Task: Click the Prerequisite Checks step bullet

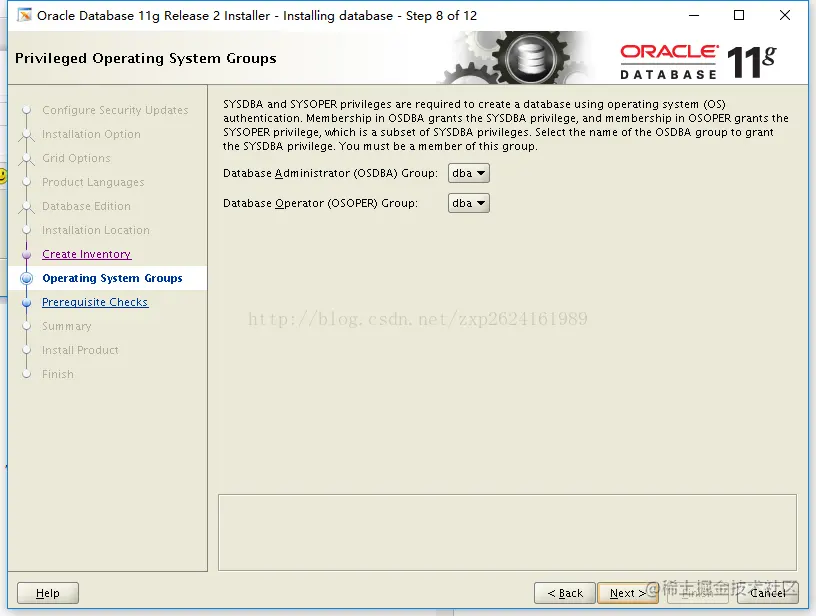Action: coord(27,302)
